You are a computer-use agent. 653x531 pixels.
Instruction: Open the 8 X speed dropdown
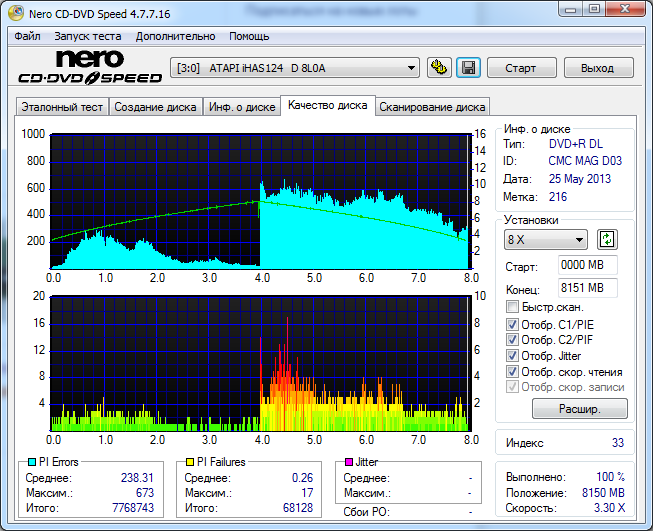tap(546, 240)
